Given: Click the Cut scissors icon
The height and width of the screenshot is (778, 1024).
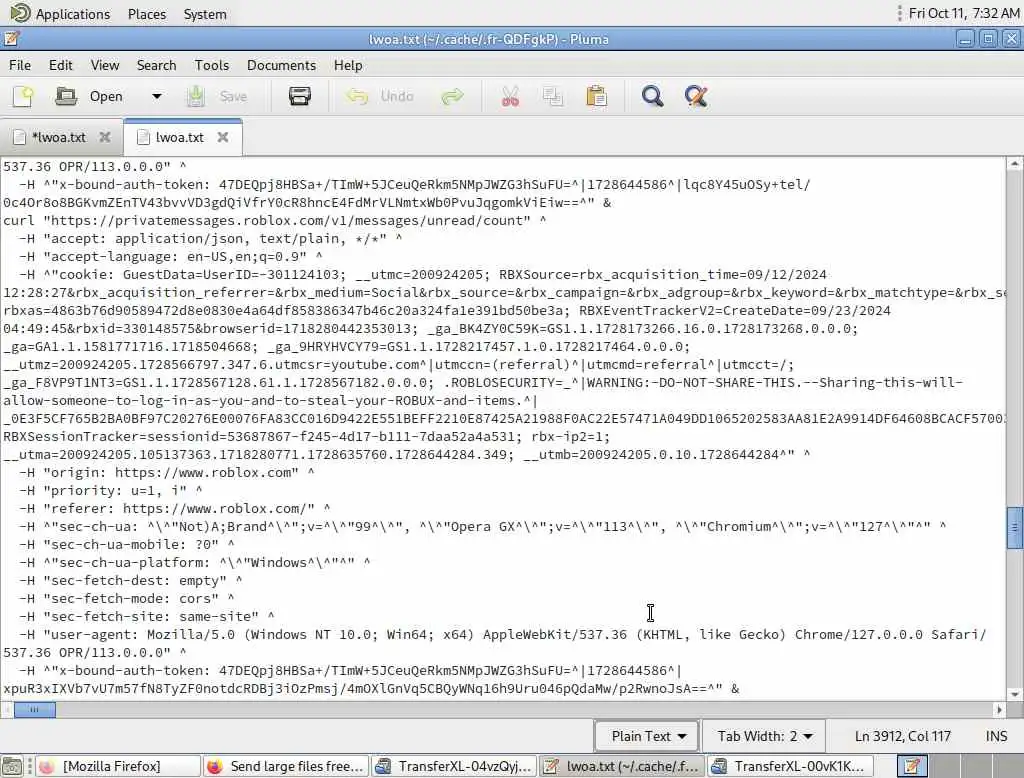Looking at the screenshot, I should pyautogui.click(x=510, y=97).
